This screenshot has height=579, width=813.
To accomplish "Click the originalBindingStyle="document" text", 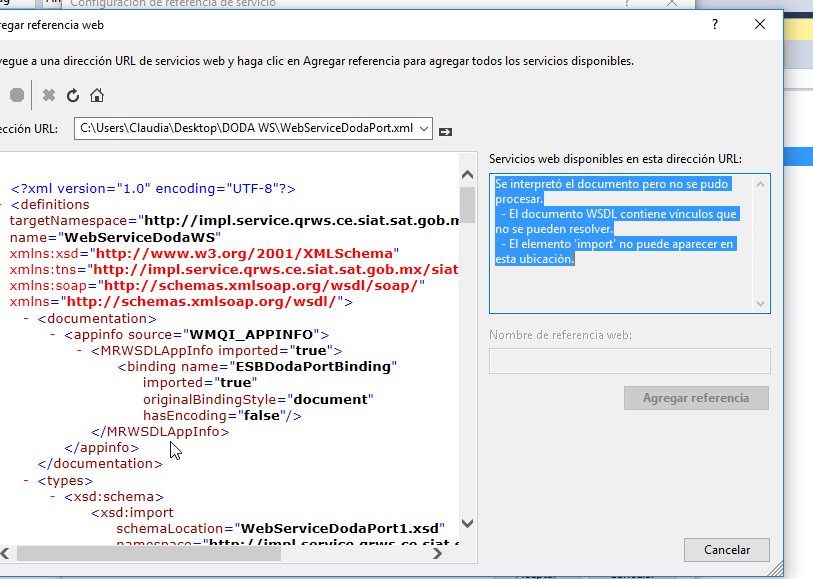I will point(258,399).
